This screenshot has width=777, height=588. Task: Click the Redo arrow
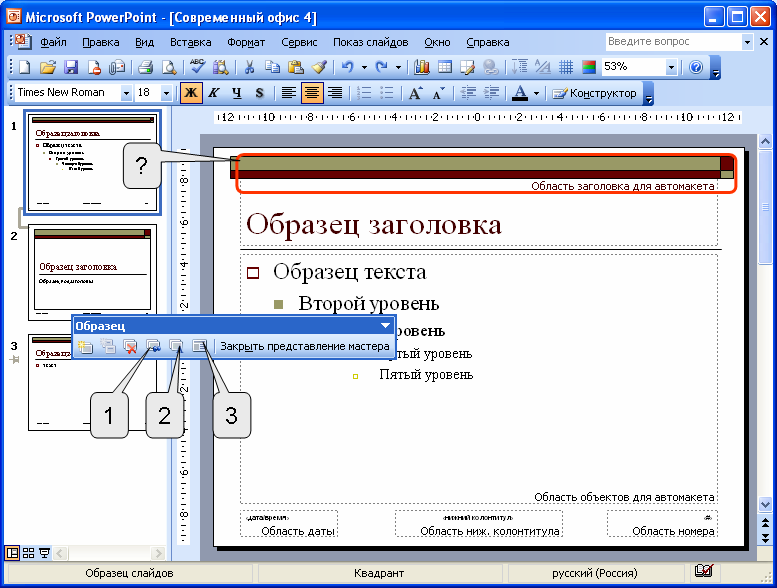pos(381,67)
